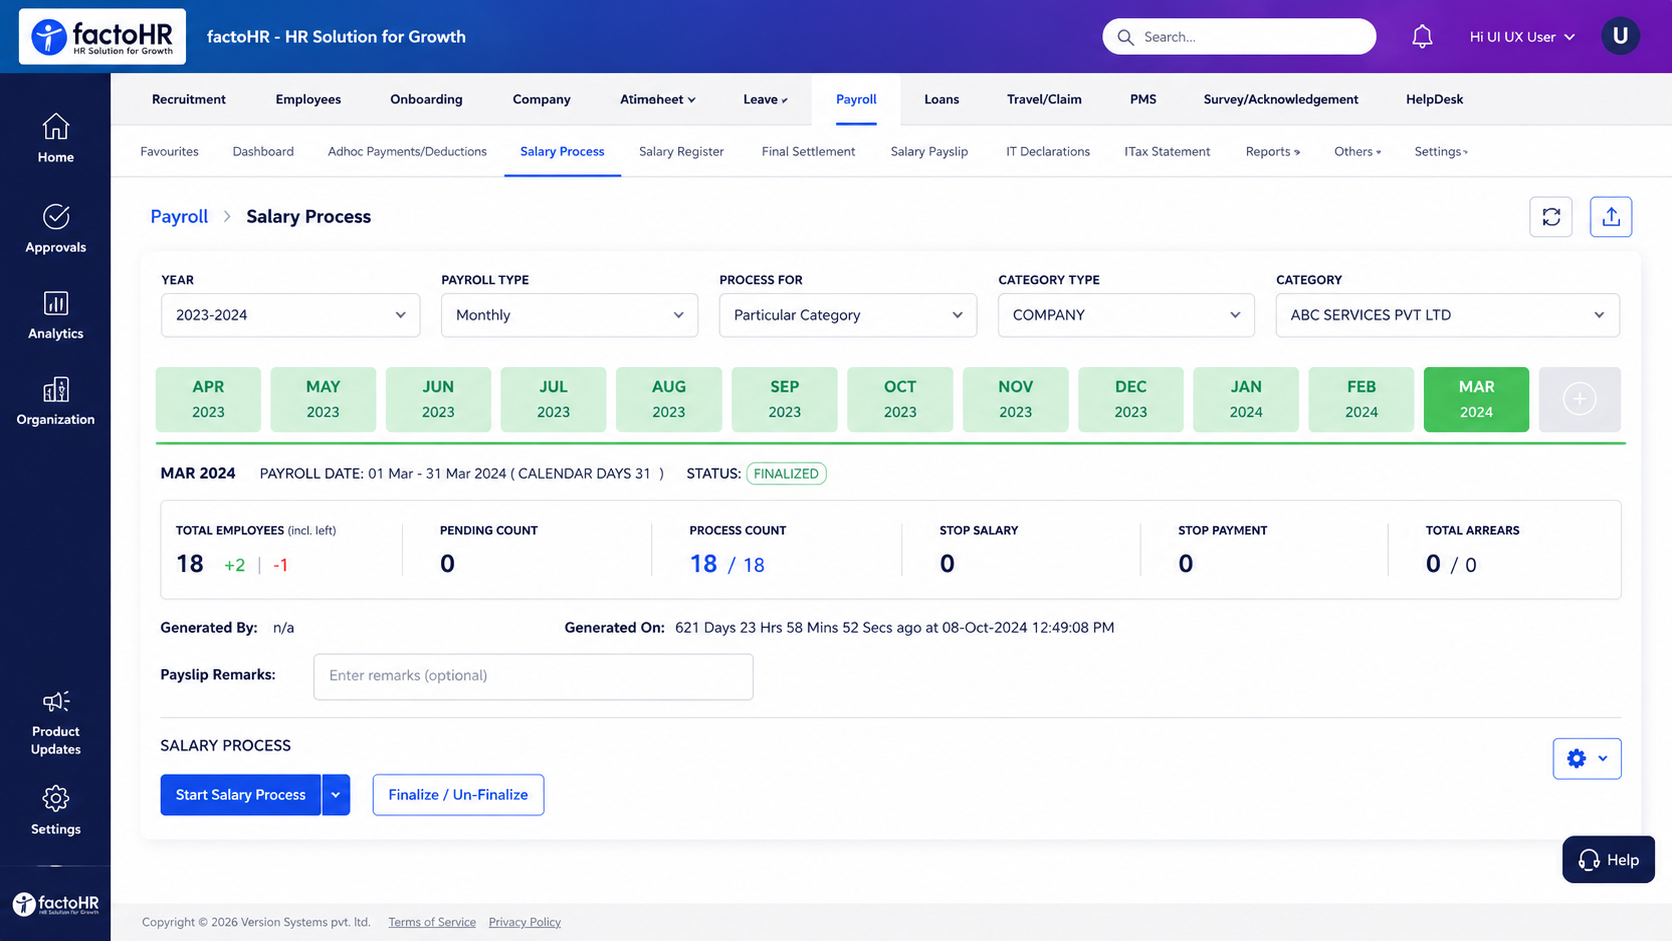Click the search magnifier icon
This screenshot has width=1672, height=941.
[x=1126, y=37]
